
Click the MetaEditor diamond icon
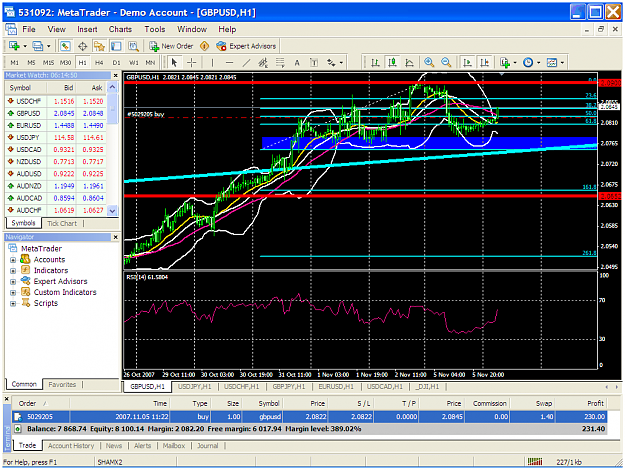pos(204,46)
